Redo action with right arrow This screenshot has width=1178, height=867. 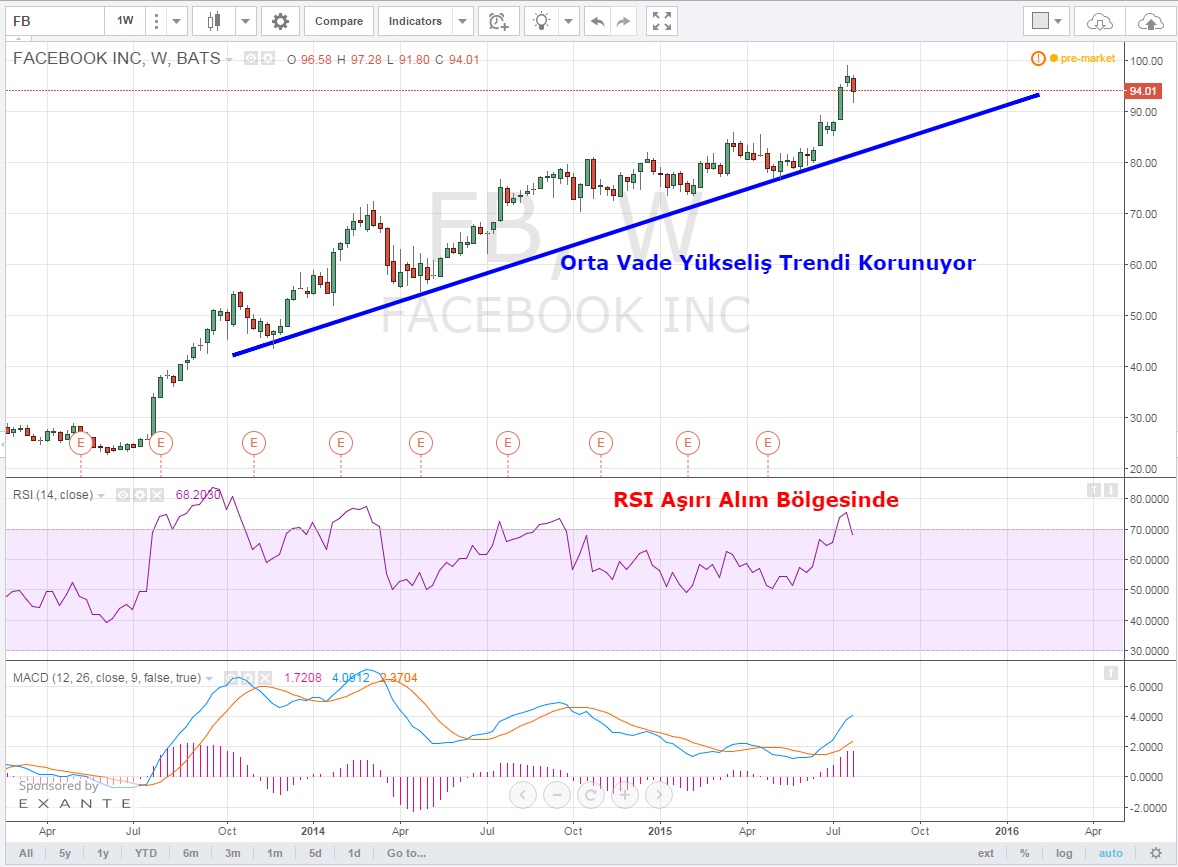[623, 21]
